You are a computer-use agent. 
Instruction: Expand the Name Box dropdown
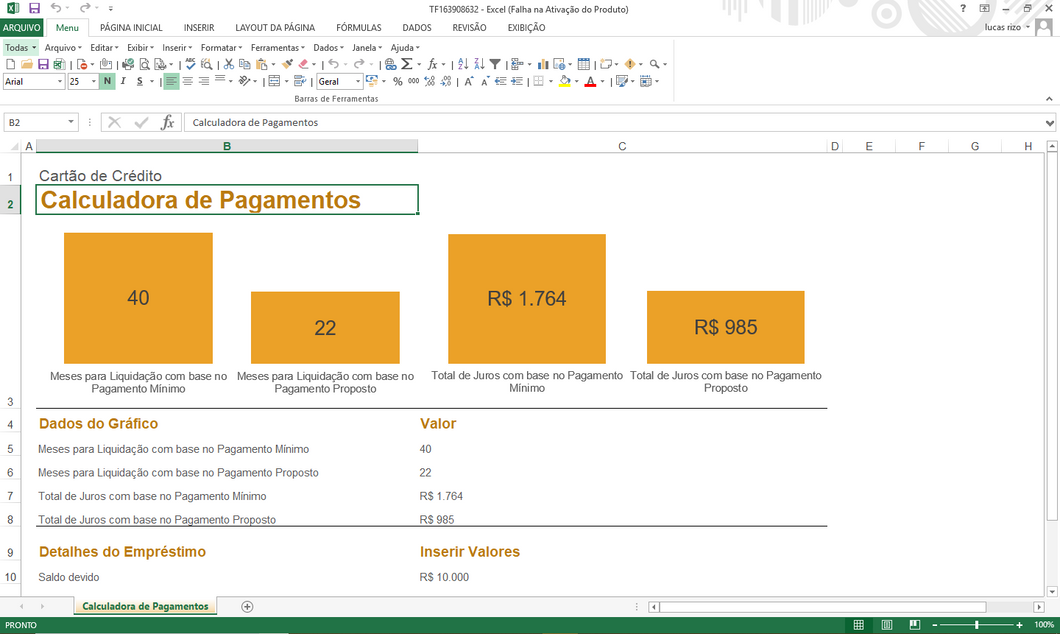pos(71,122)
